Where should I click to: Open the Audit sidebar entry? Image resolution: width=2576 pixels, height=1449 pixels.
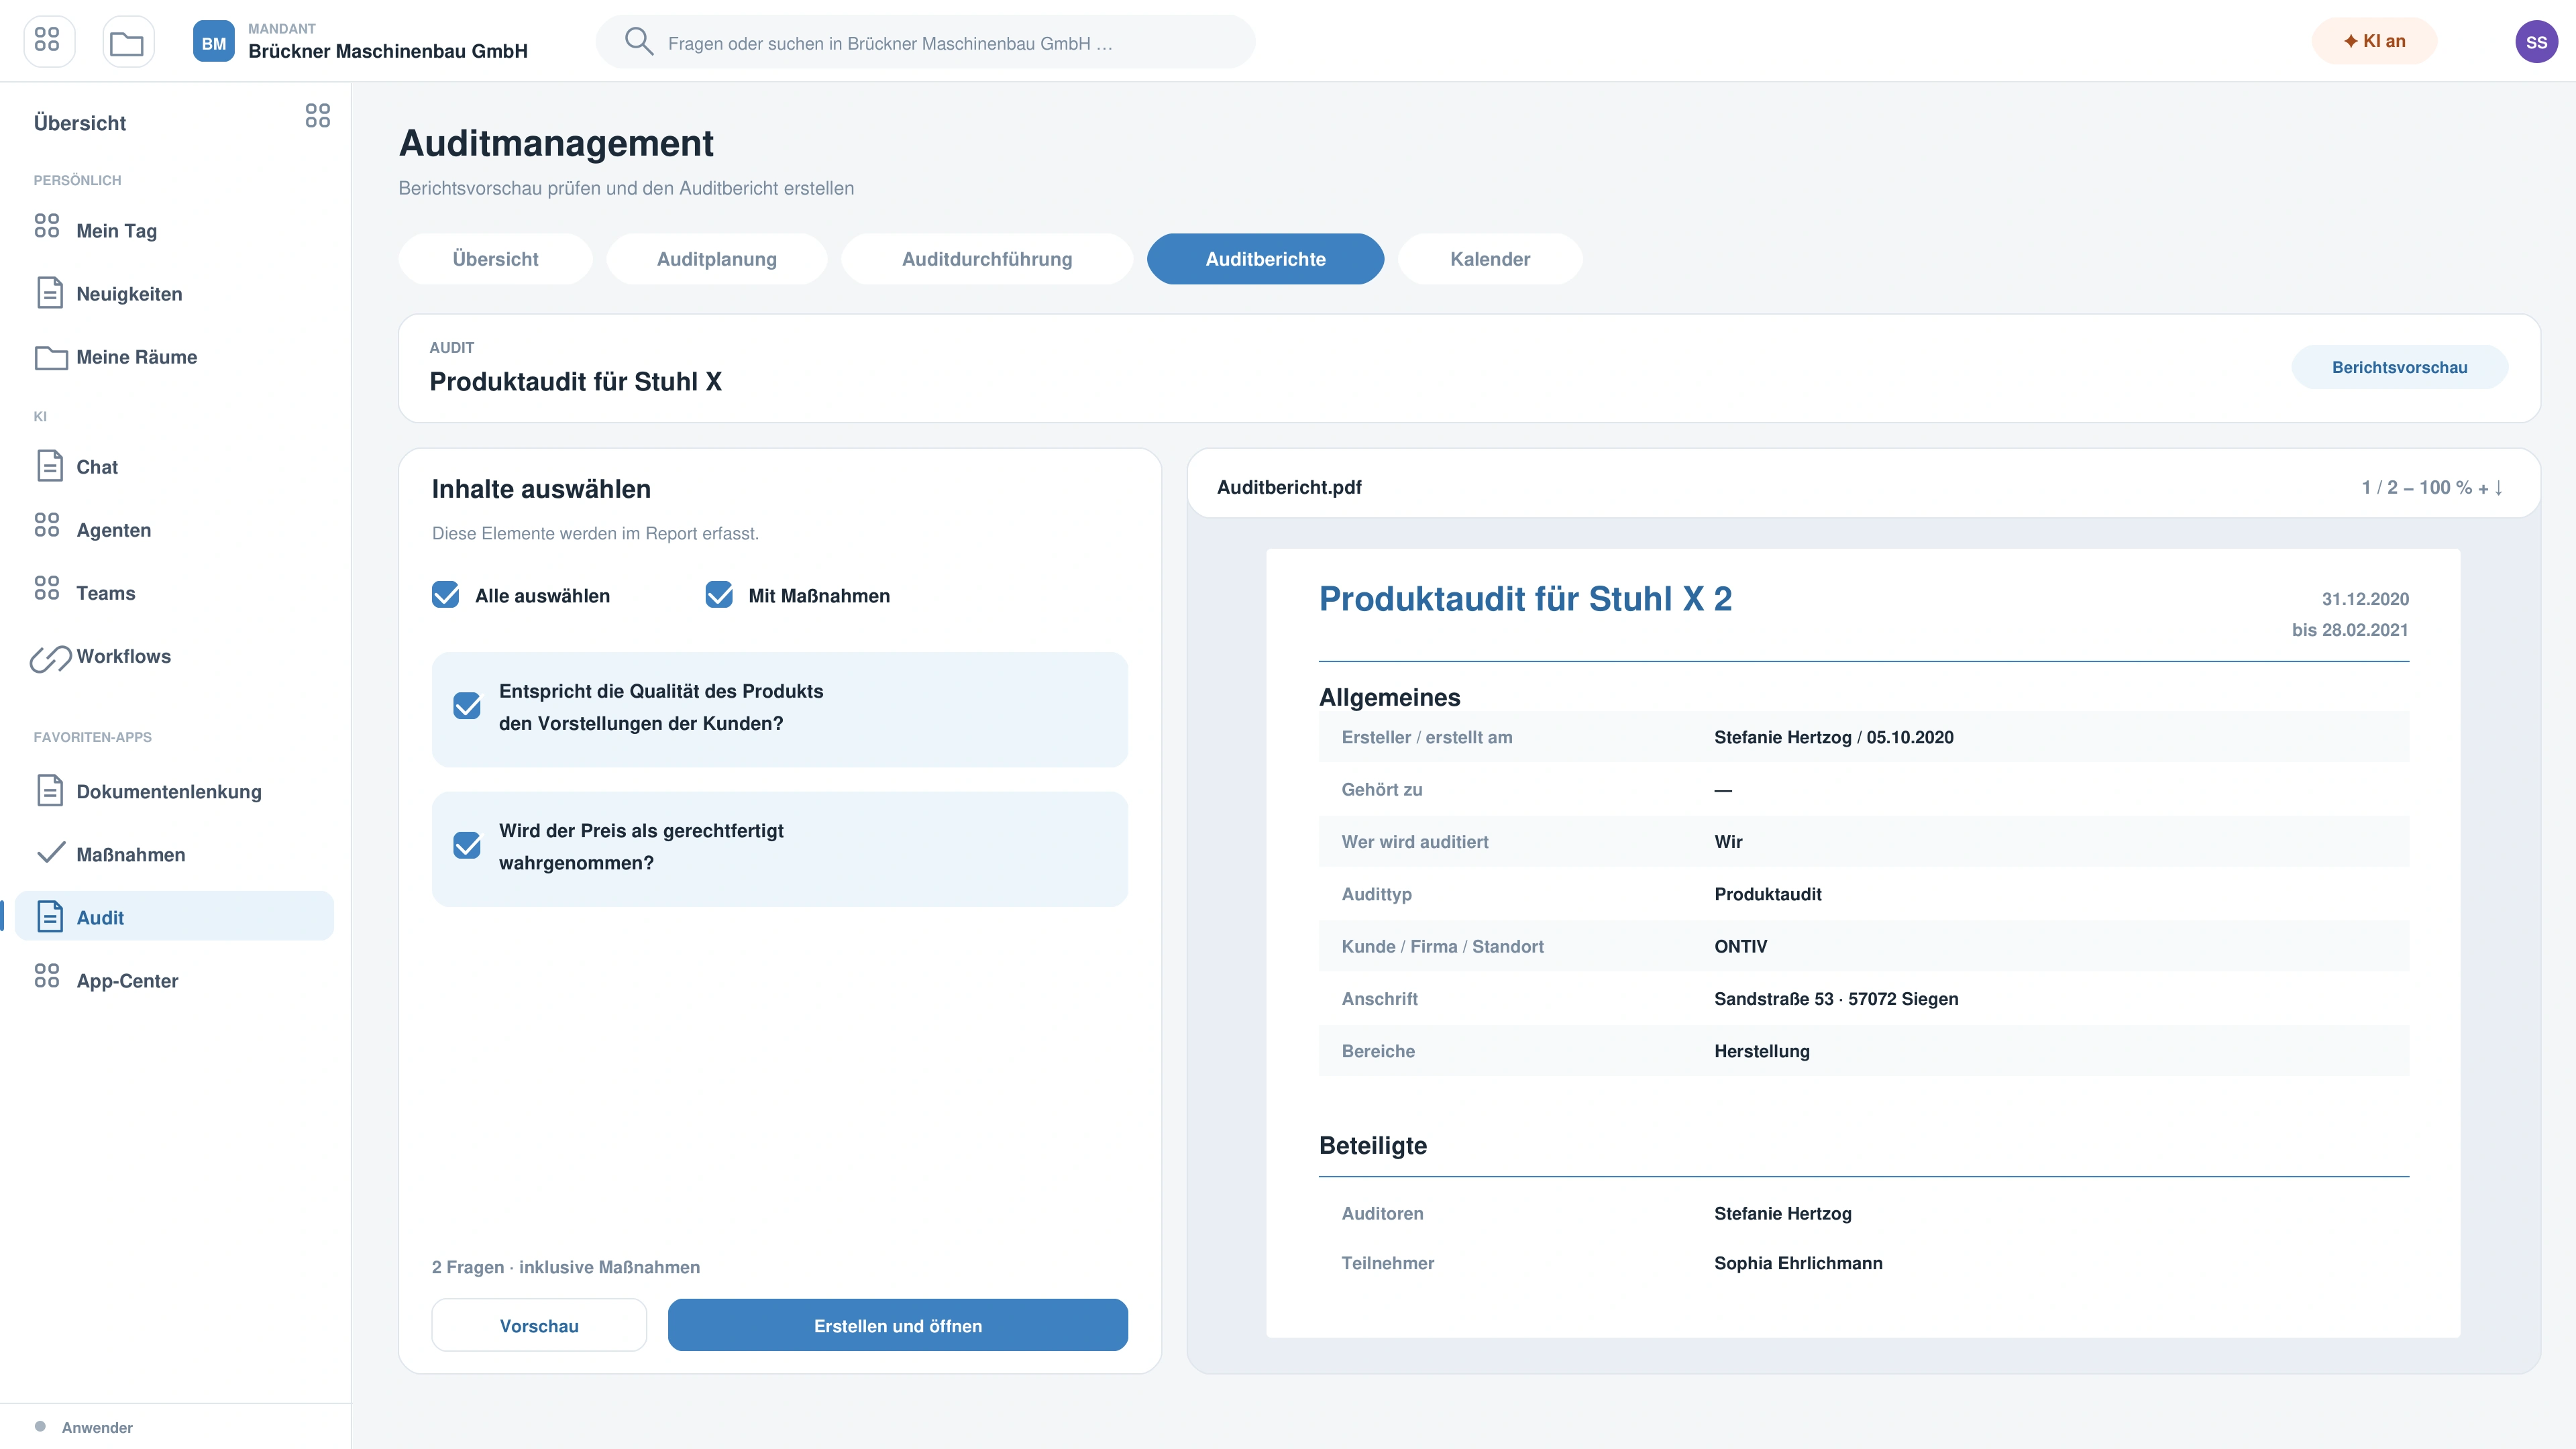(x=174, y=916)
